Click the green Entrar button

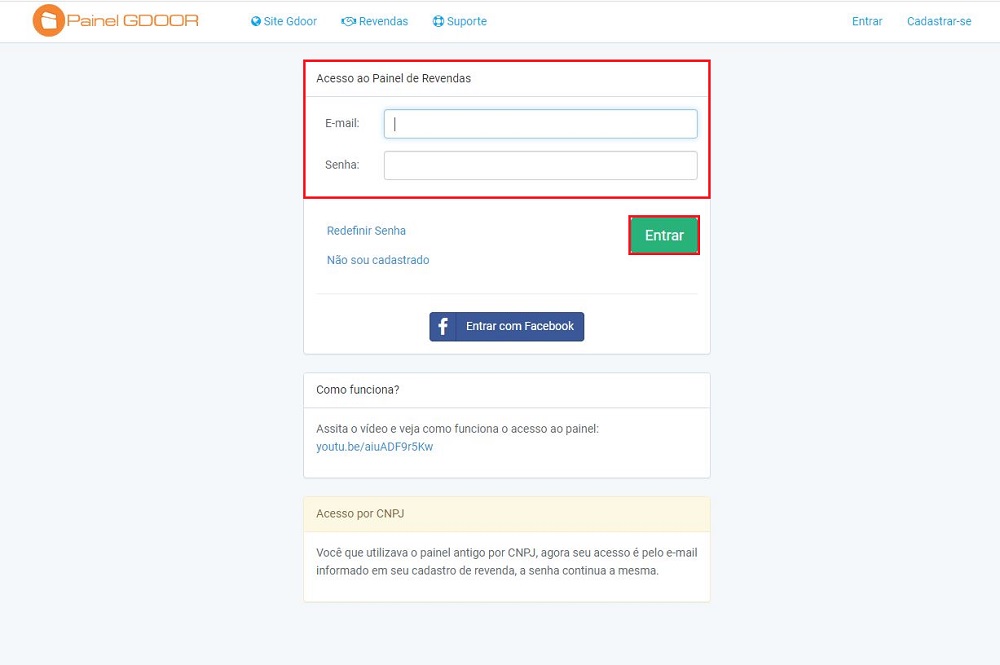(x=664, y=235)
